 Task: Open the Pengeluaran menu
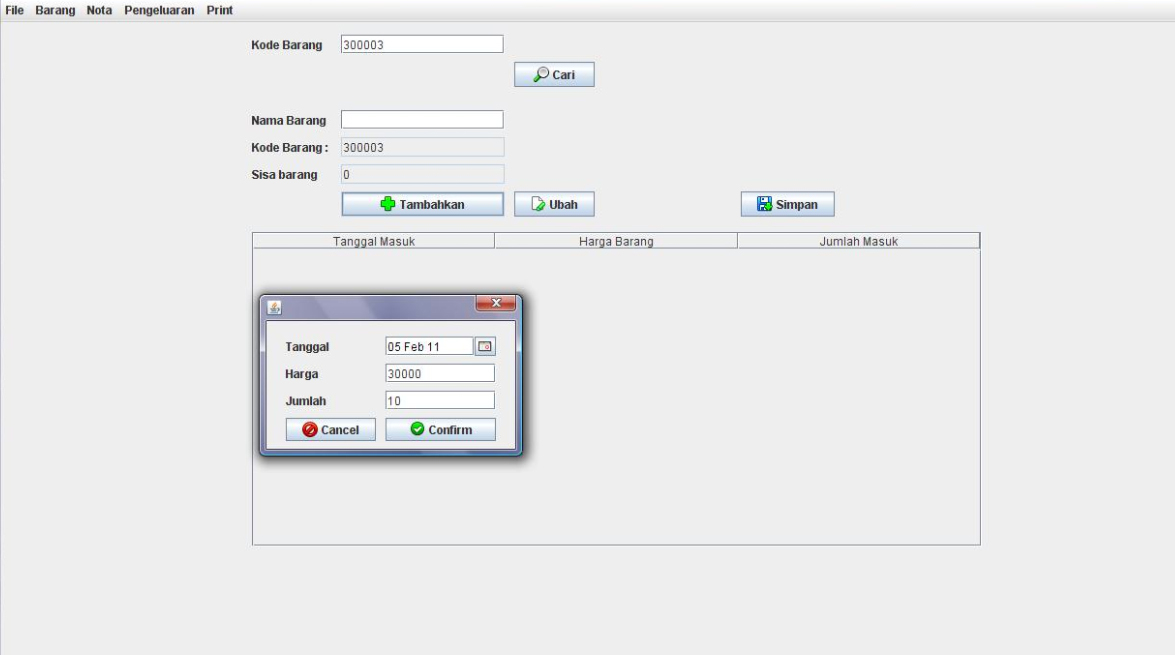159,10
